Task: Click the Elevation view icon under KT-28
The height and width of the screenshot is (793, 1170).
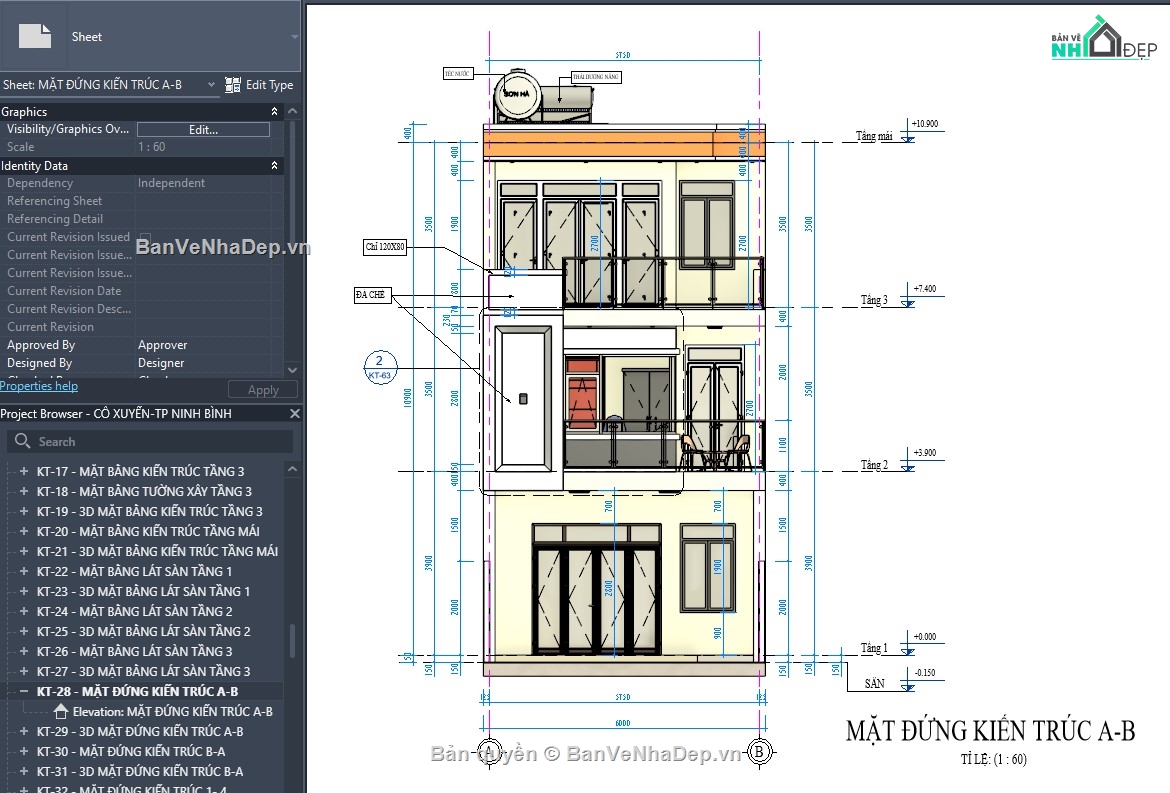Action: click(60, 712)
